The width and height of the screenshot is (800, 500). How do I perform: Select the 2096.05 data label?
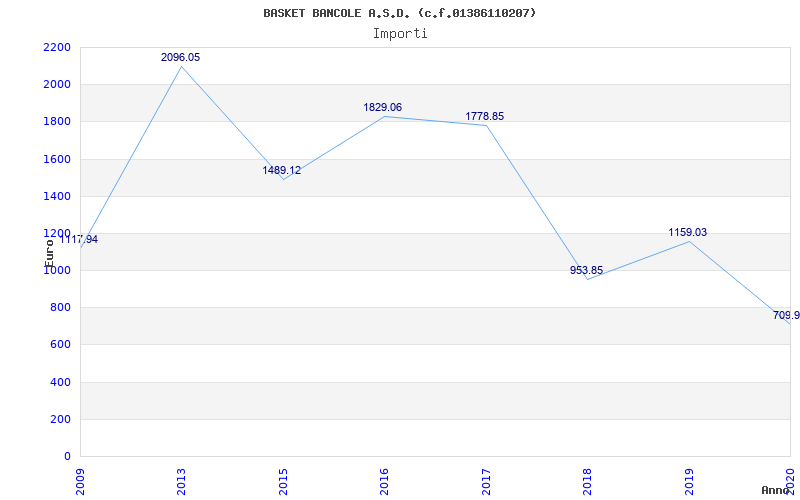tap(181, 58)
